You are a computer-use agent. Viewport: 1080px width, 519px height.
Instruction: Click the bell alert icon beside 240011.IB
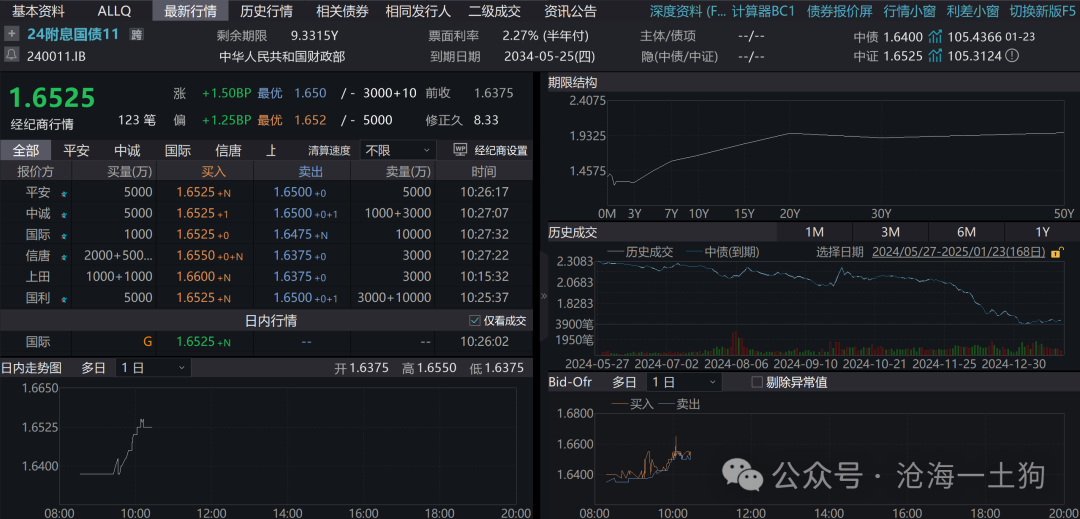(11, 57)
